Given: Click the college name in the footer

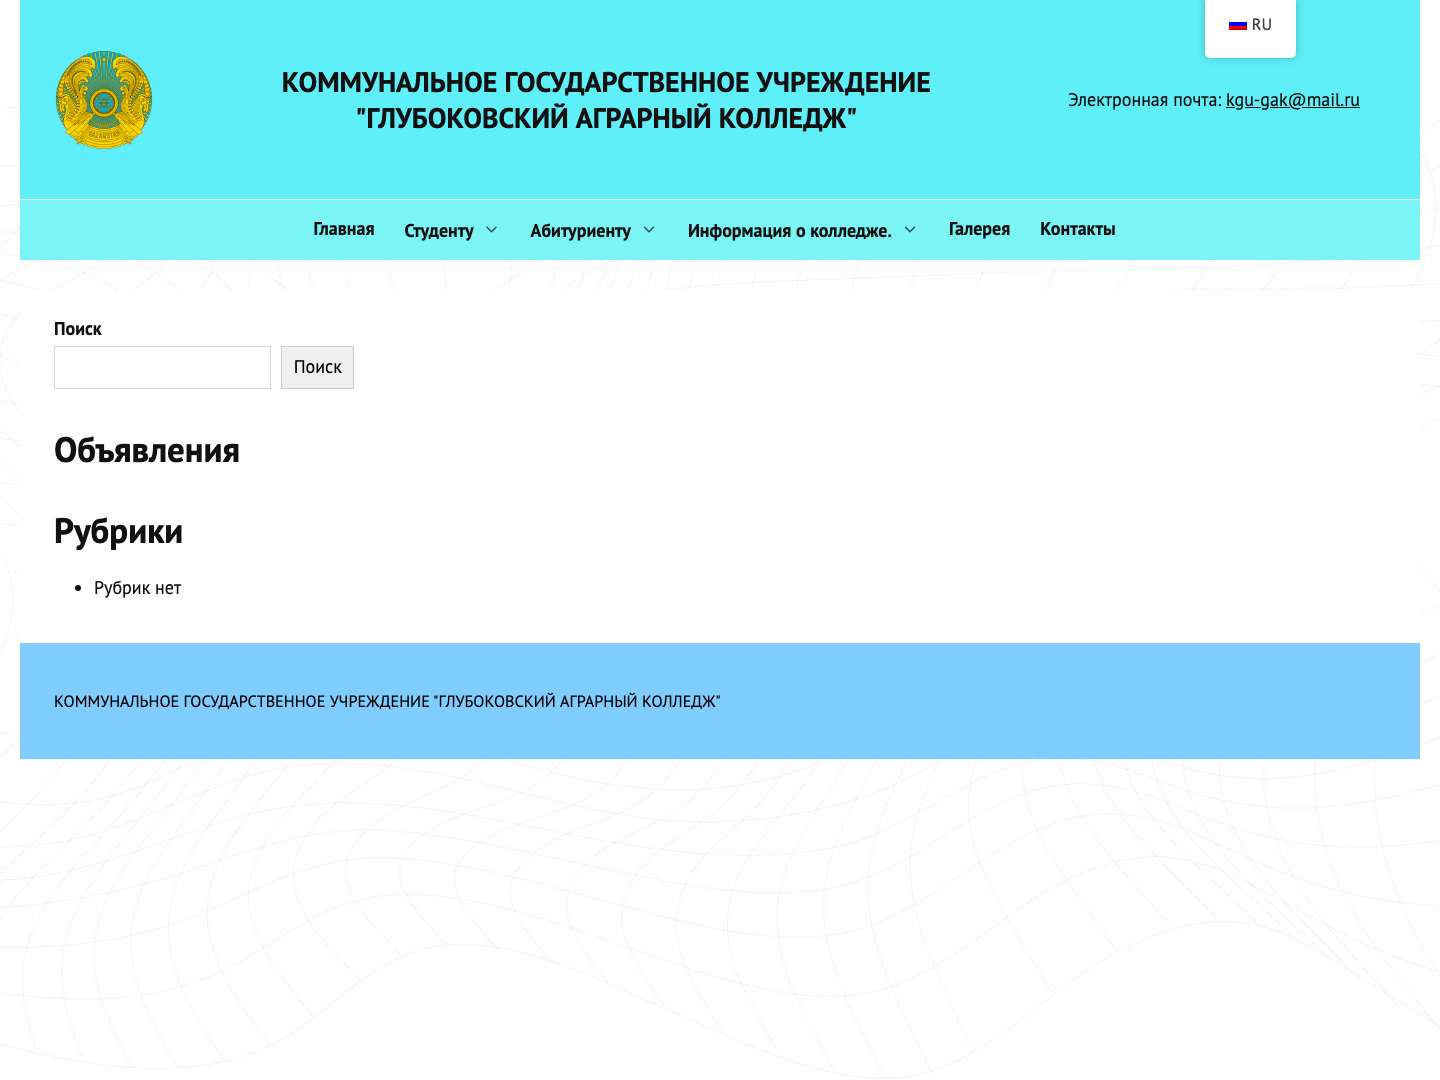Looking at the screenshot, I should pyautogui.click(x=387, y=701).
